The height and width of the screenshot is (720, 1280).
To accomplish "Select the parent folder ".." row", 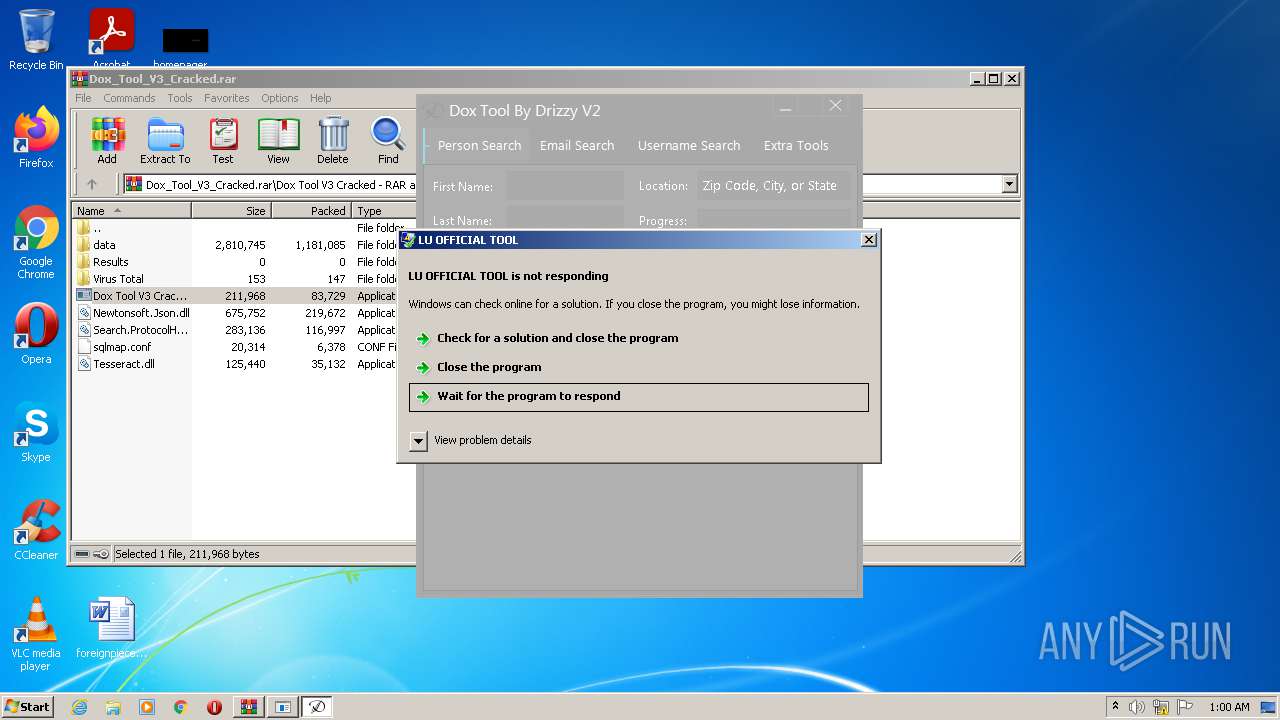I will click(244, 228).
